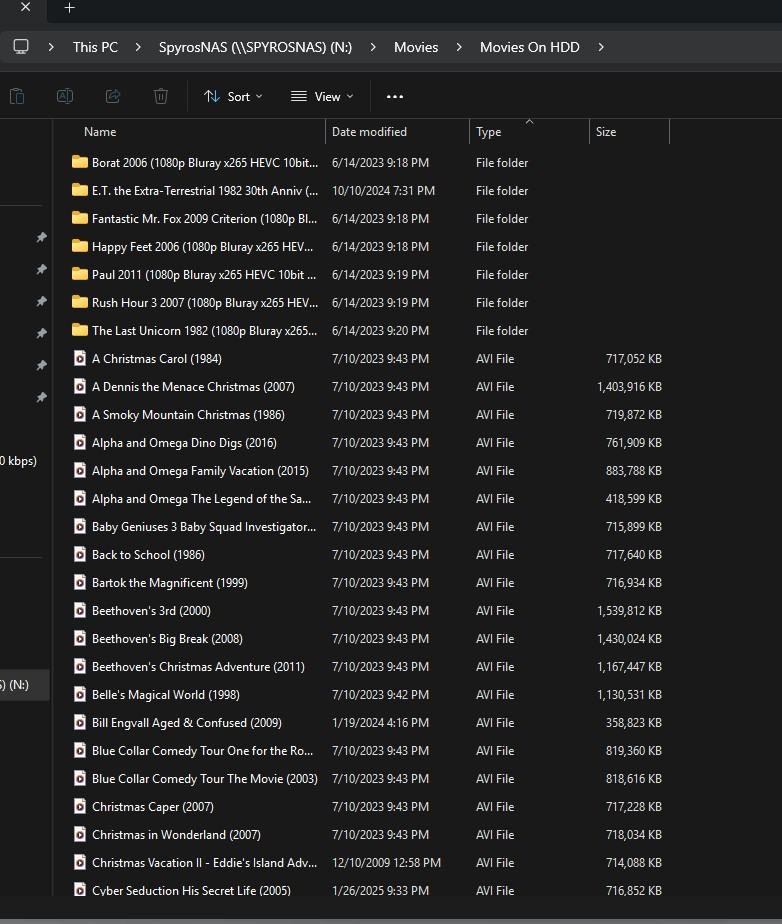Select Bill Engvall Aged & Confused file
The width and height of the screenshot is (782, 924).
tap(186, 722)
